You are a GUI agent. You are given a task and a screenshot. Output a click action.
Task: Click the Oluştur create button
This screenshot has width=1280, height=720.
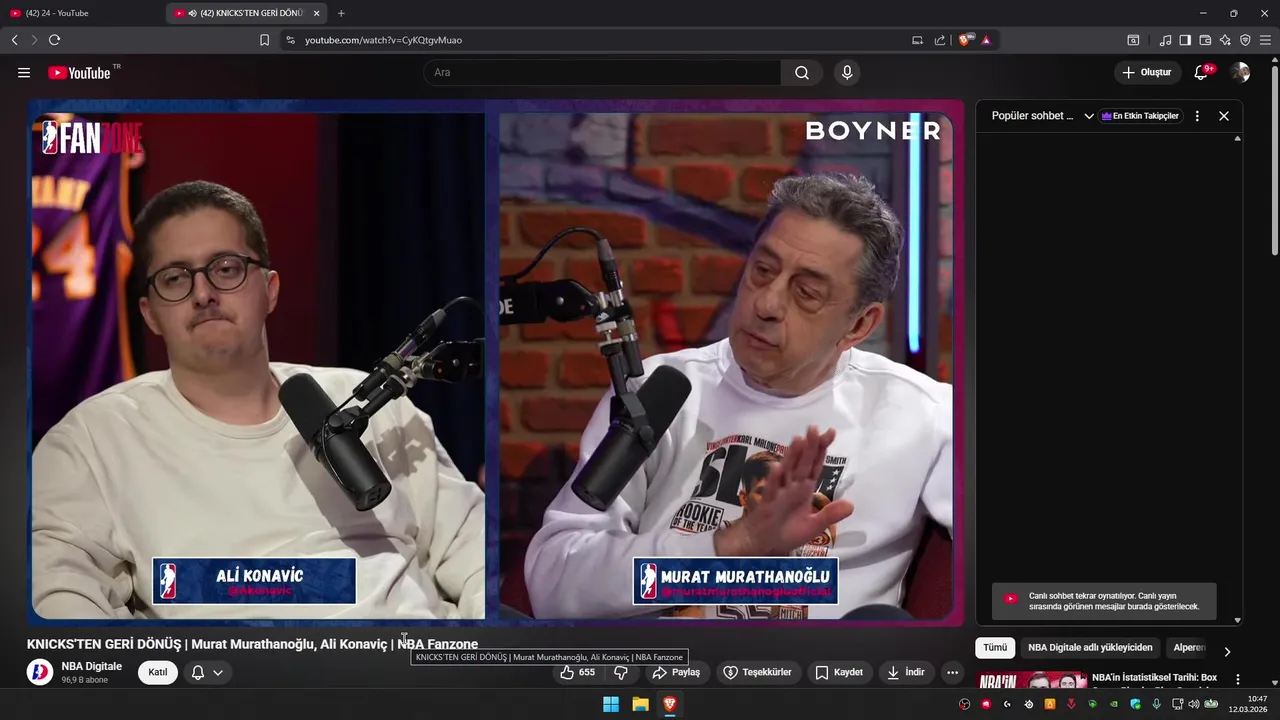[x=1147, y=73]
